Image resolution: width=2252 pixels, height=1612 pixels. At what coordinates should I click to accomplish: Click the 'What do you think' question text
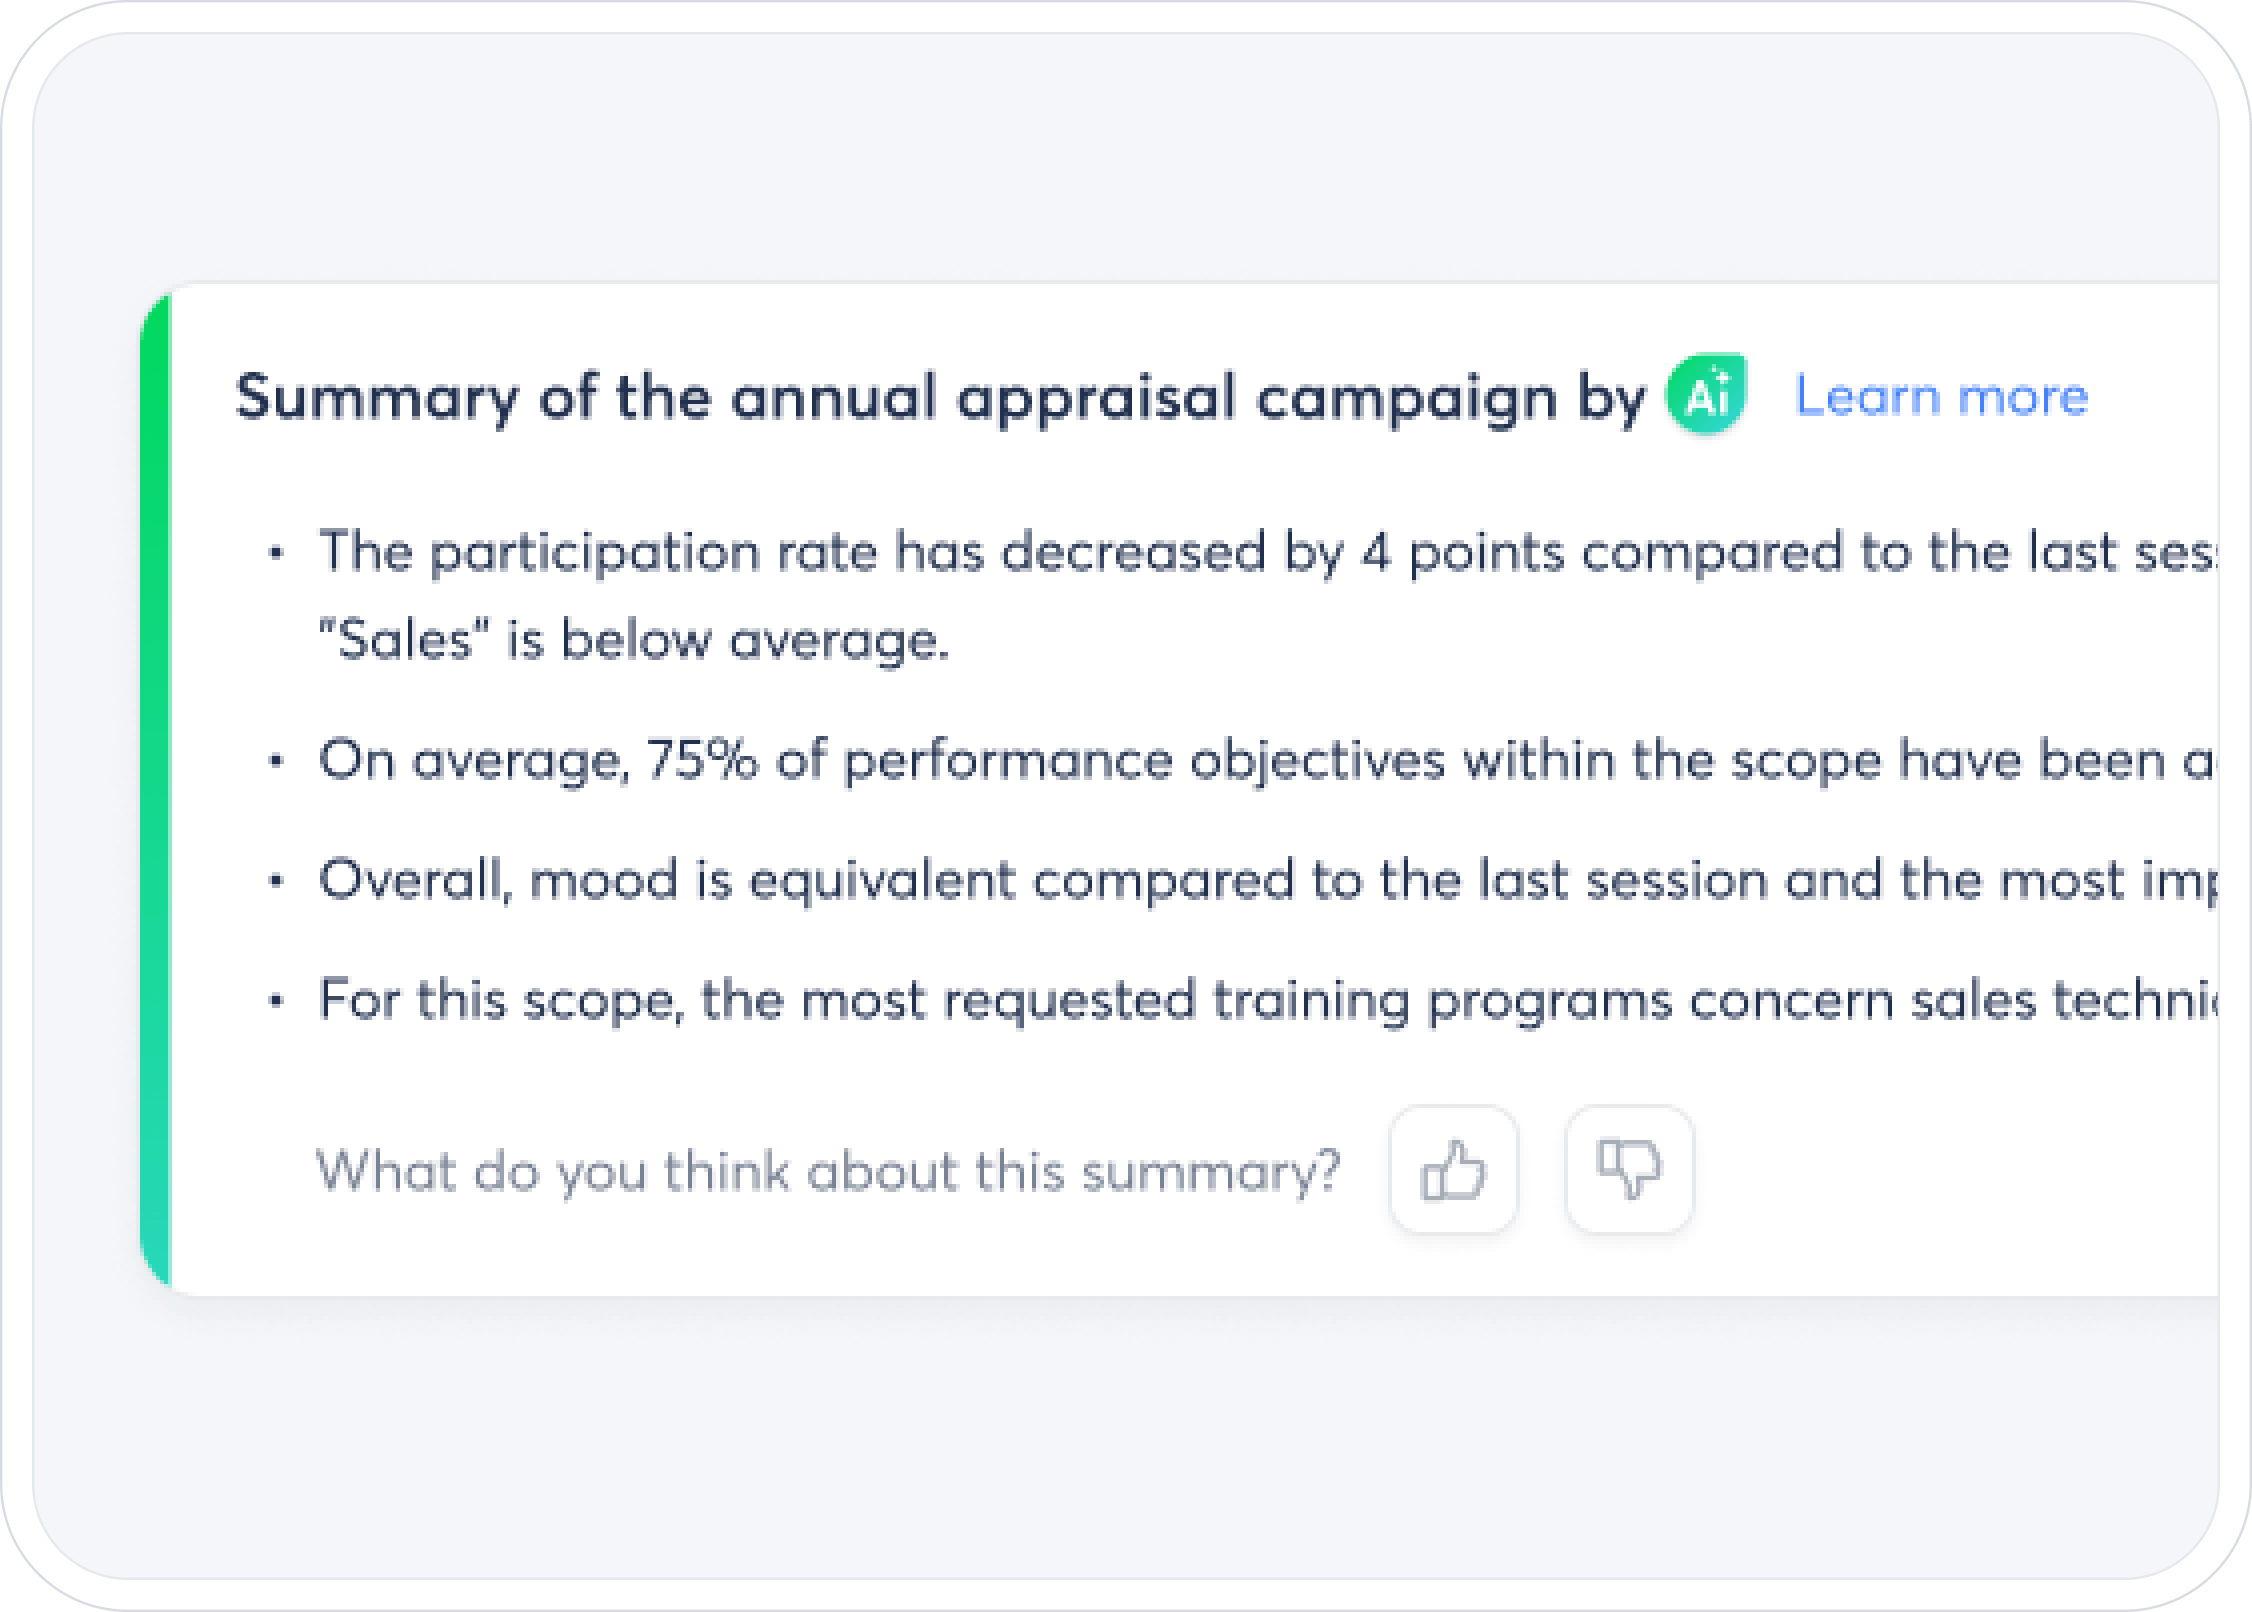coord(828,1170)
